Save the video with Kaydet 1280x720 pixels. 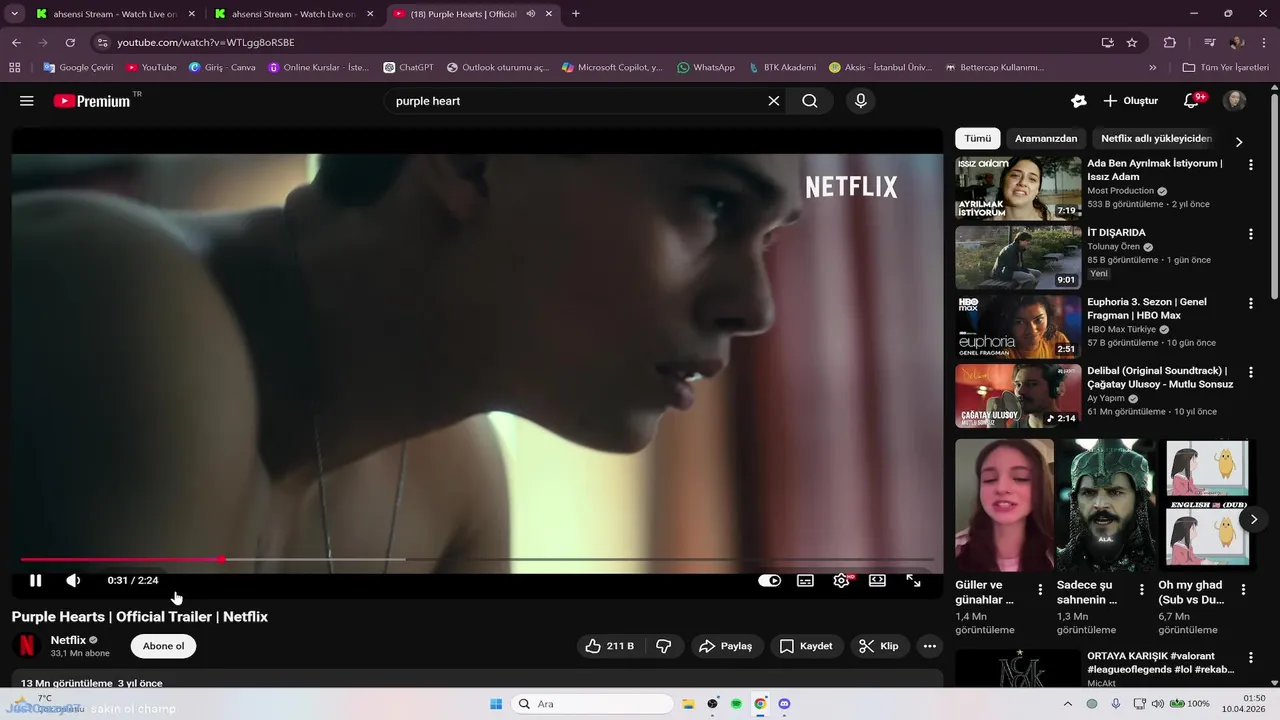[806, 646]
